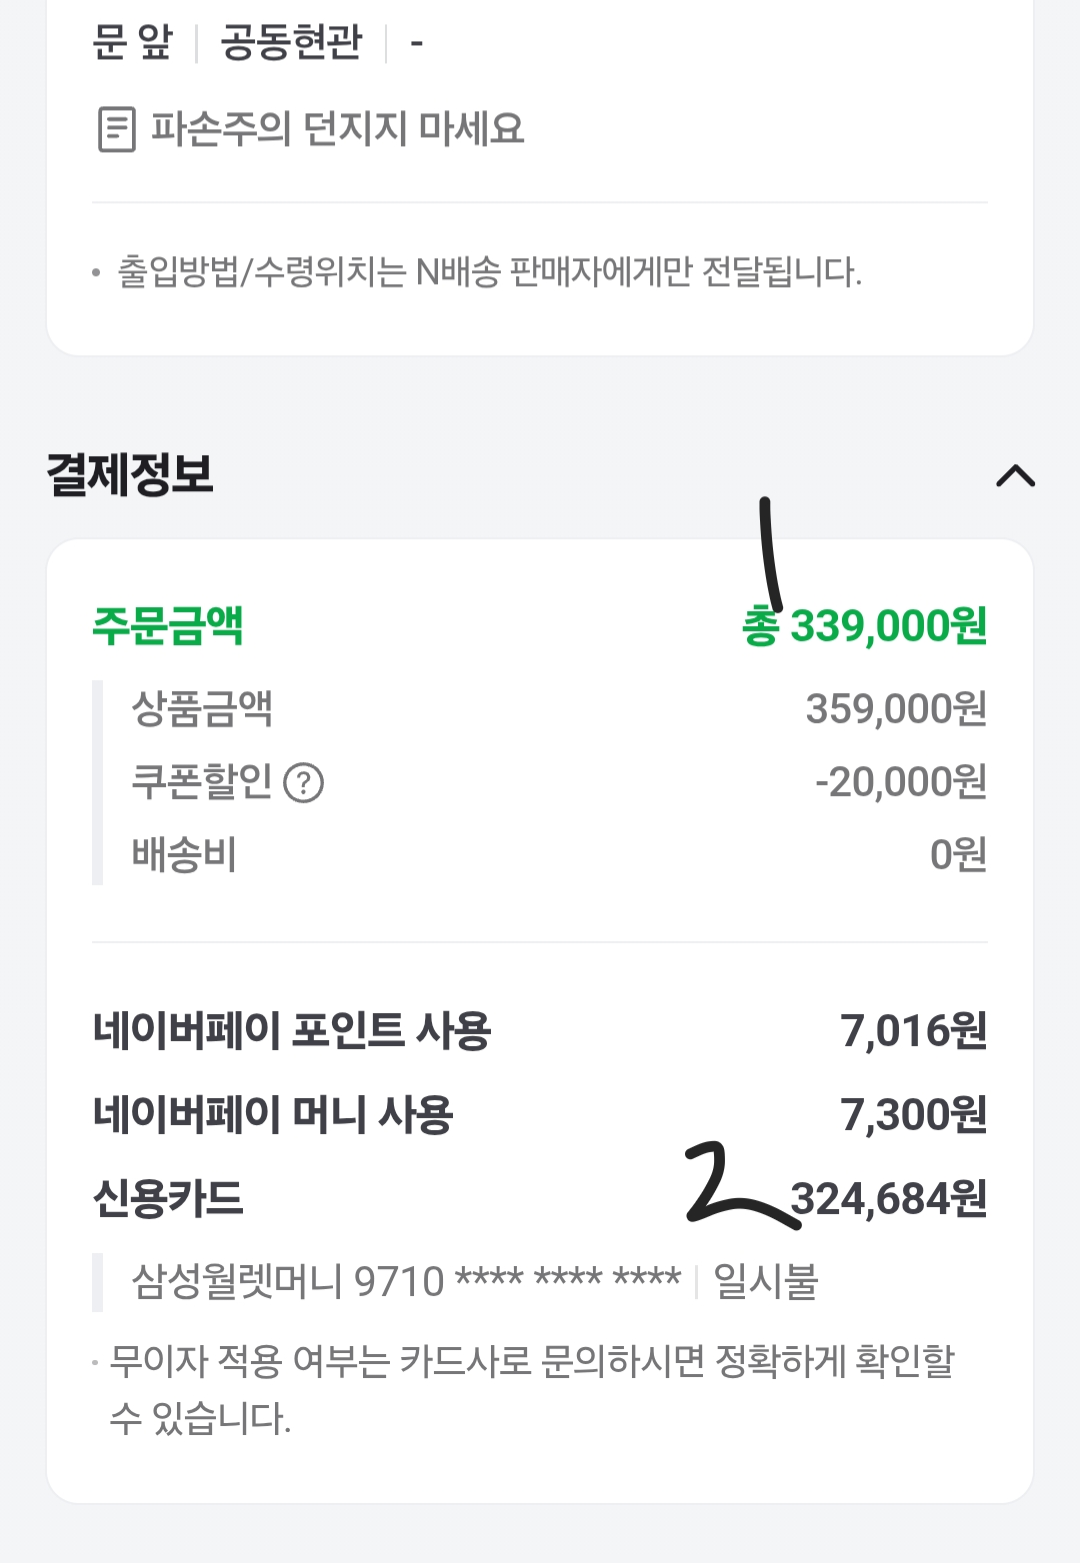
Task: Collapse the 결제정보 section chevron
Action: coord(1015,476)
